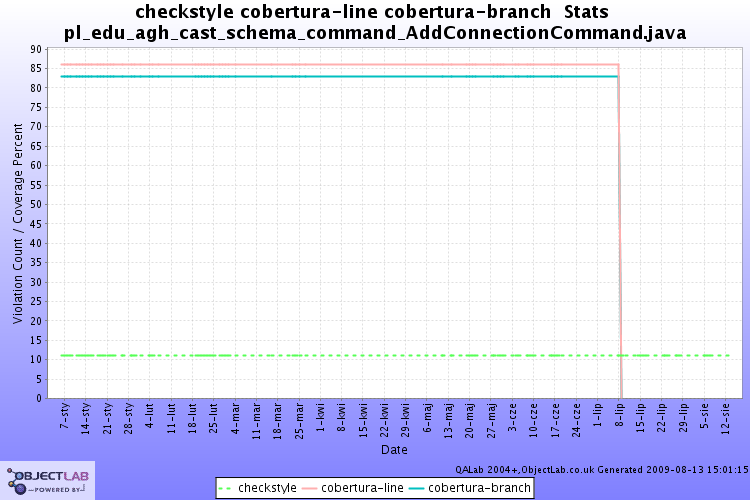Click the 24-cze date tick label
The width and height of the screenshot is (750, 500).
coord(576,420)
